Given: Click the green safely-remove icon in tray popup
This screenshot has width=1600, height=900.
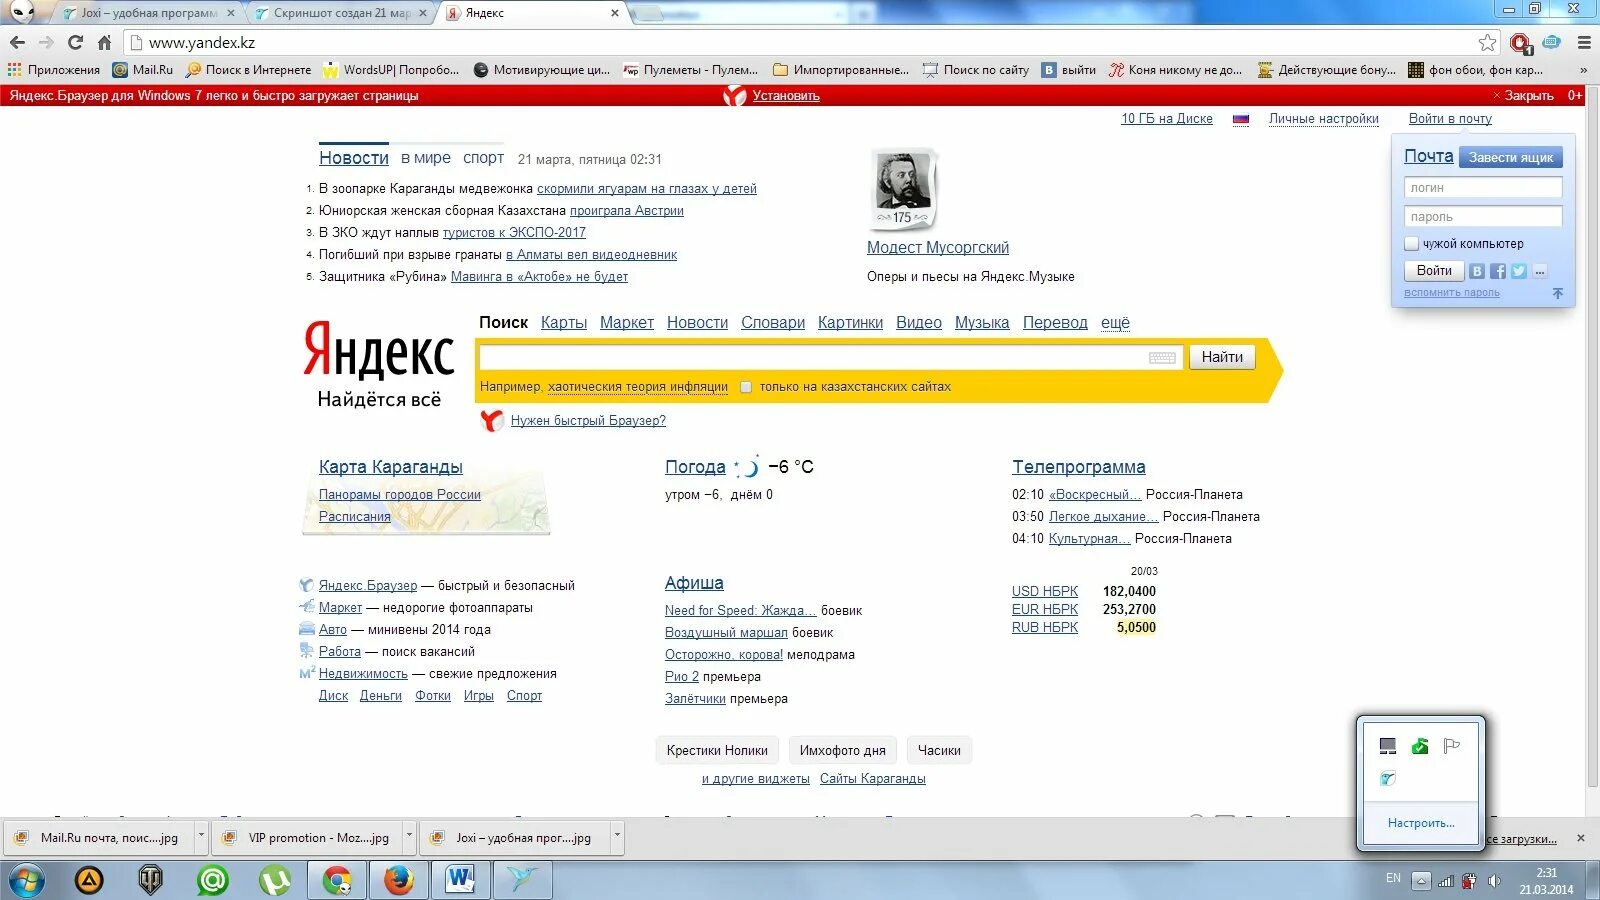Looking at the screenshot, I should coord(1420,746).
